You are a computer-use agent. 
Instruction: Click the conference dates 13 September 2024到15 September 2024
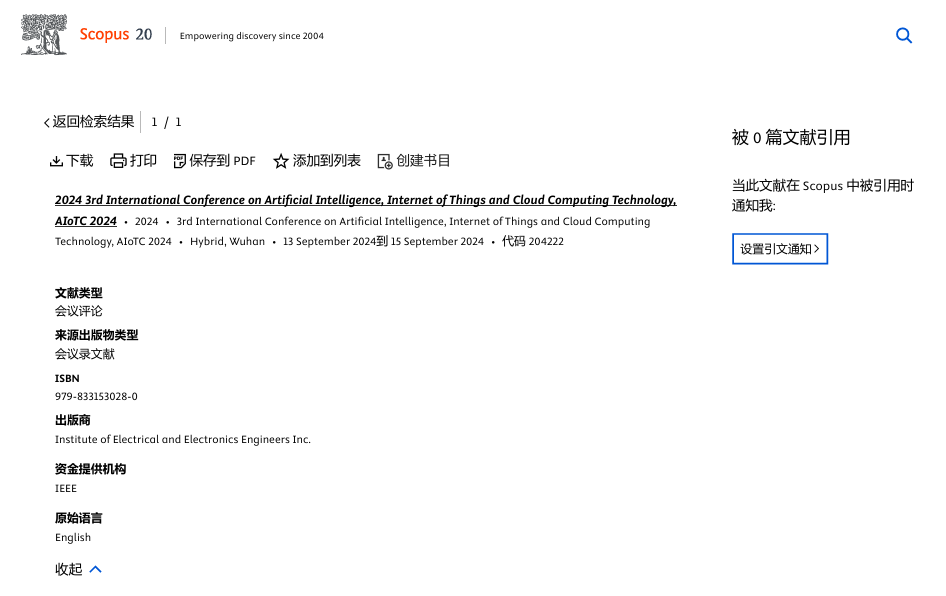pos(383,241)
